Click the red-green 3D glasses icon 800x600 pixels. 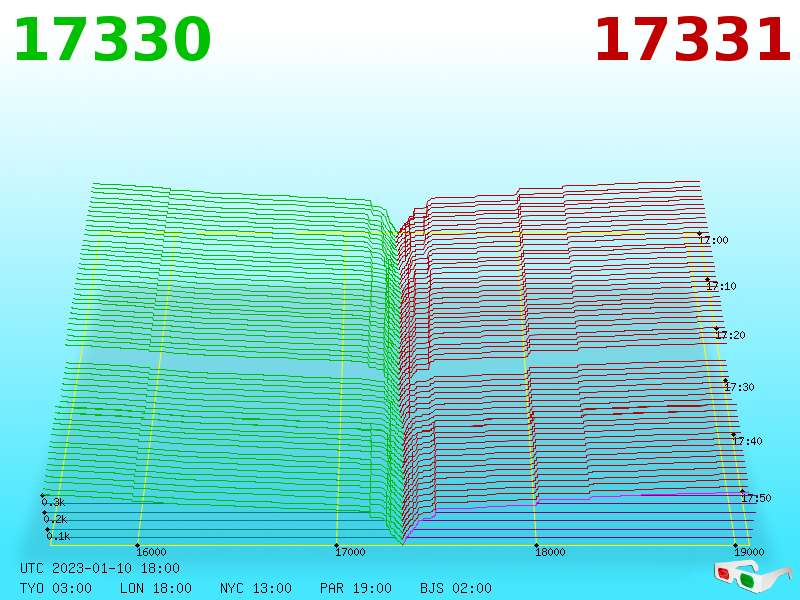tap(753, 575)
